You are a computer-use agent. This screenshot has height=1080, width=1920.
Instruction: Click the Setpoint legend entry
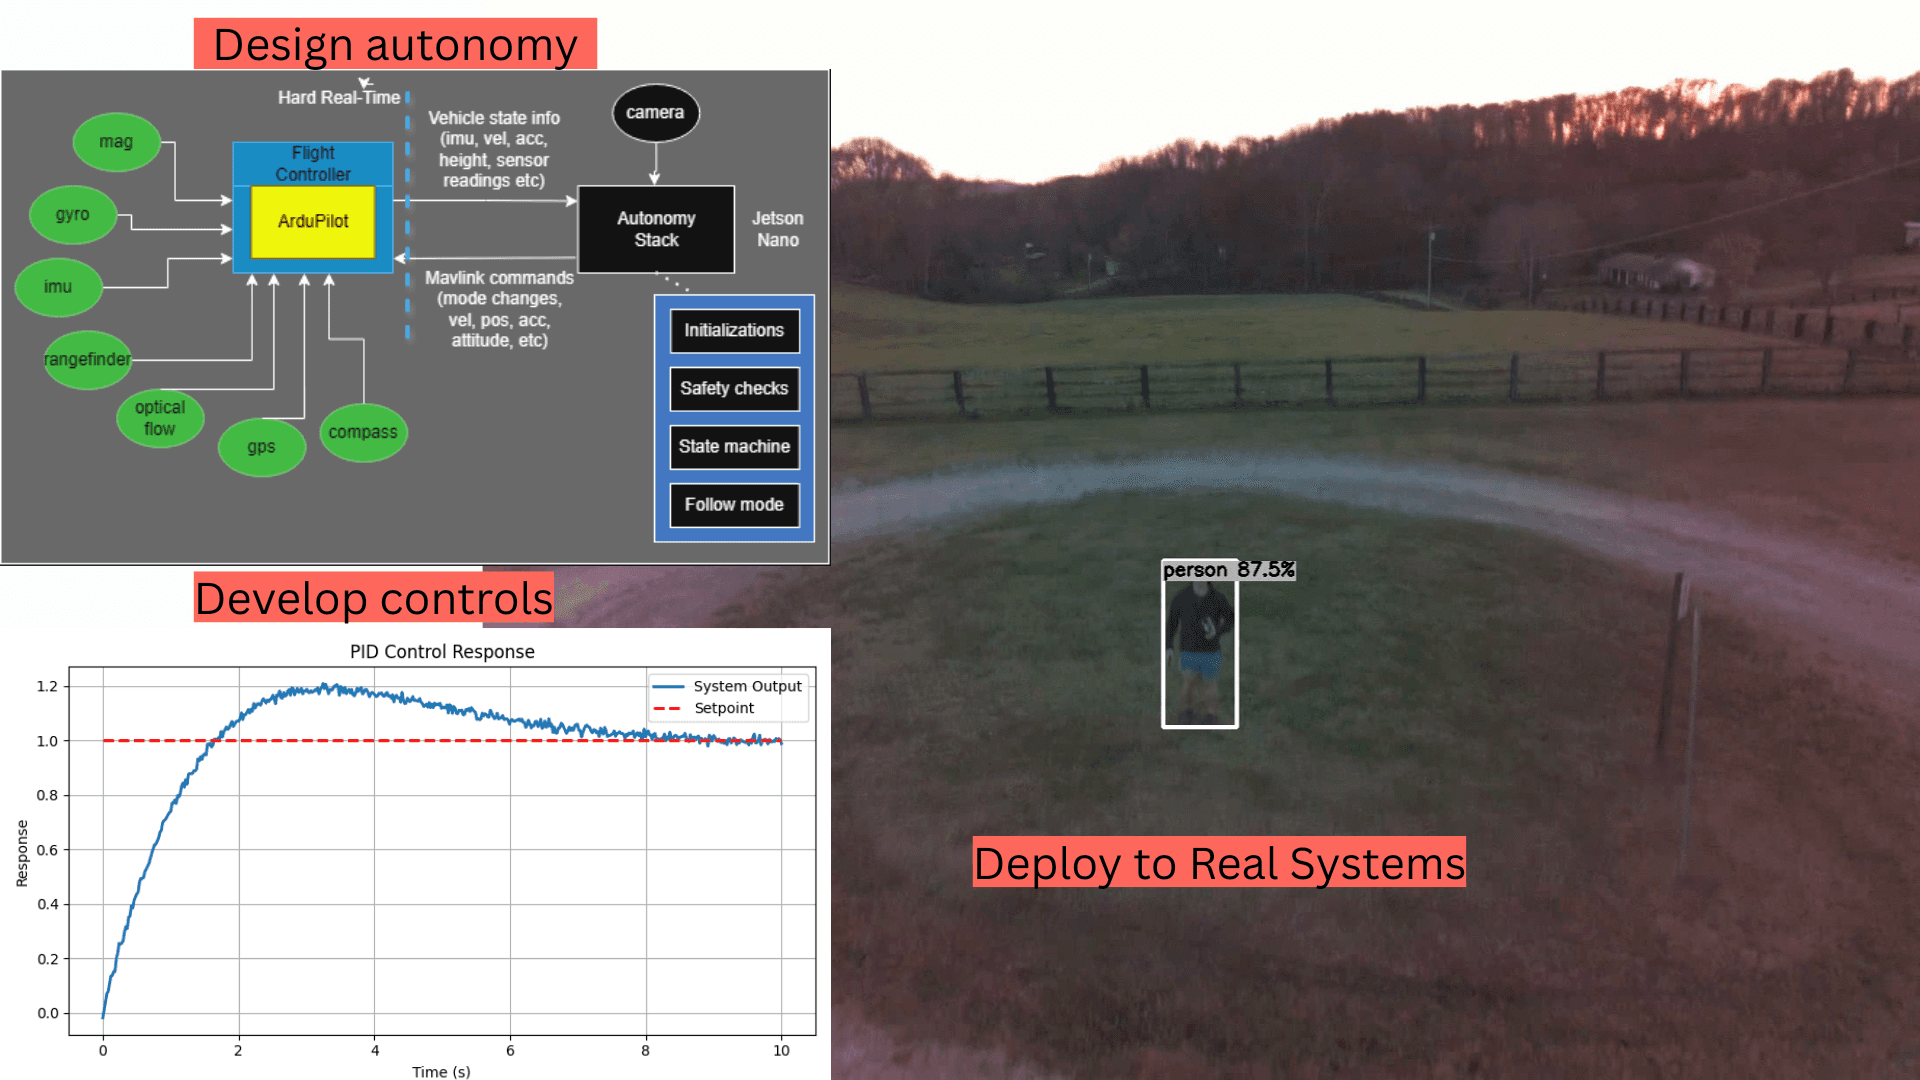click(724, 708)
